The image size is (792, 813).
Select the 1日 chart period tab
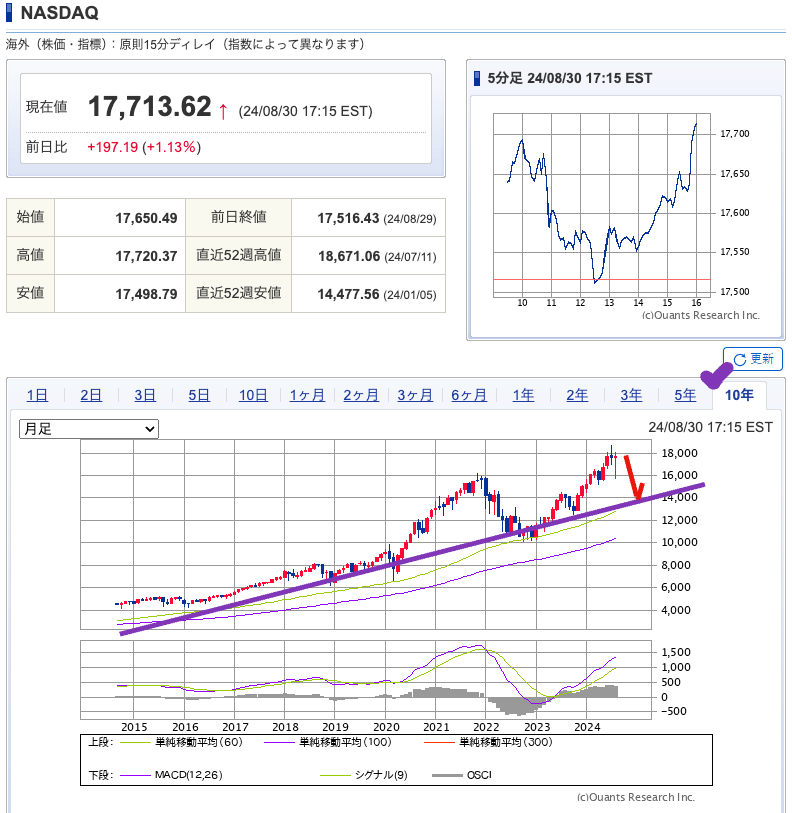(37, 395)
